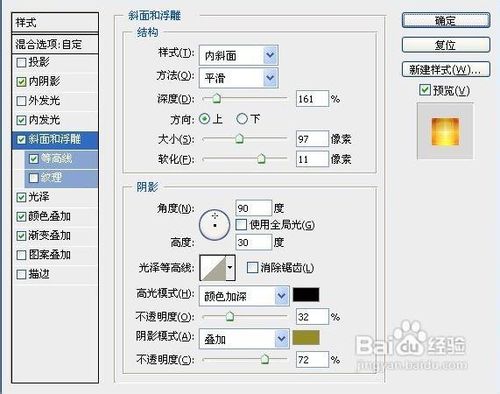Select the 下 direction radio button

point(242,119)
